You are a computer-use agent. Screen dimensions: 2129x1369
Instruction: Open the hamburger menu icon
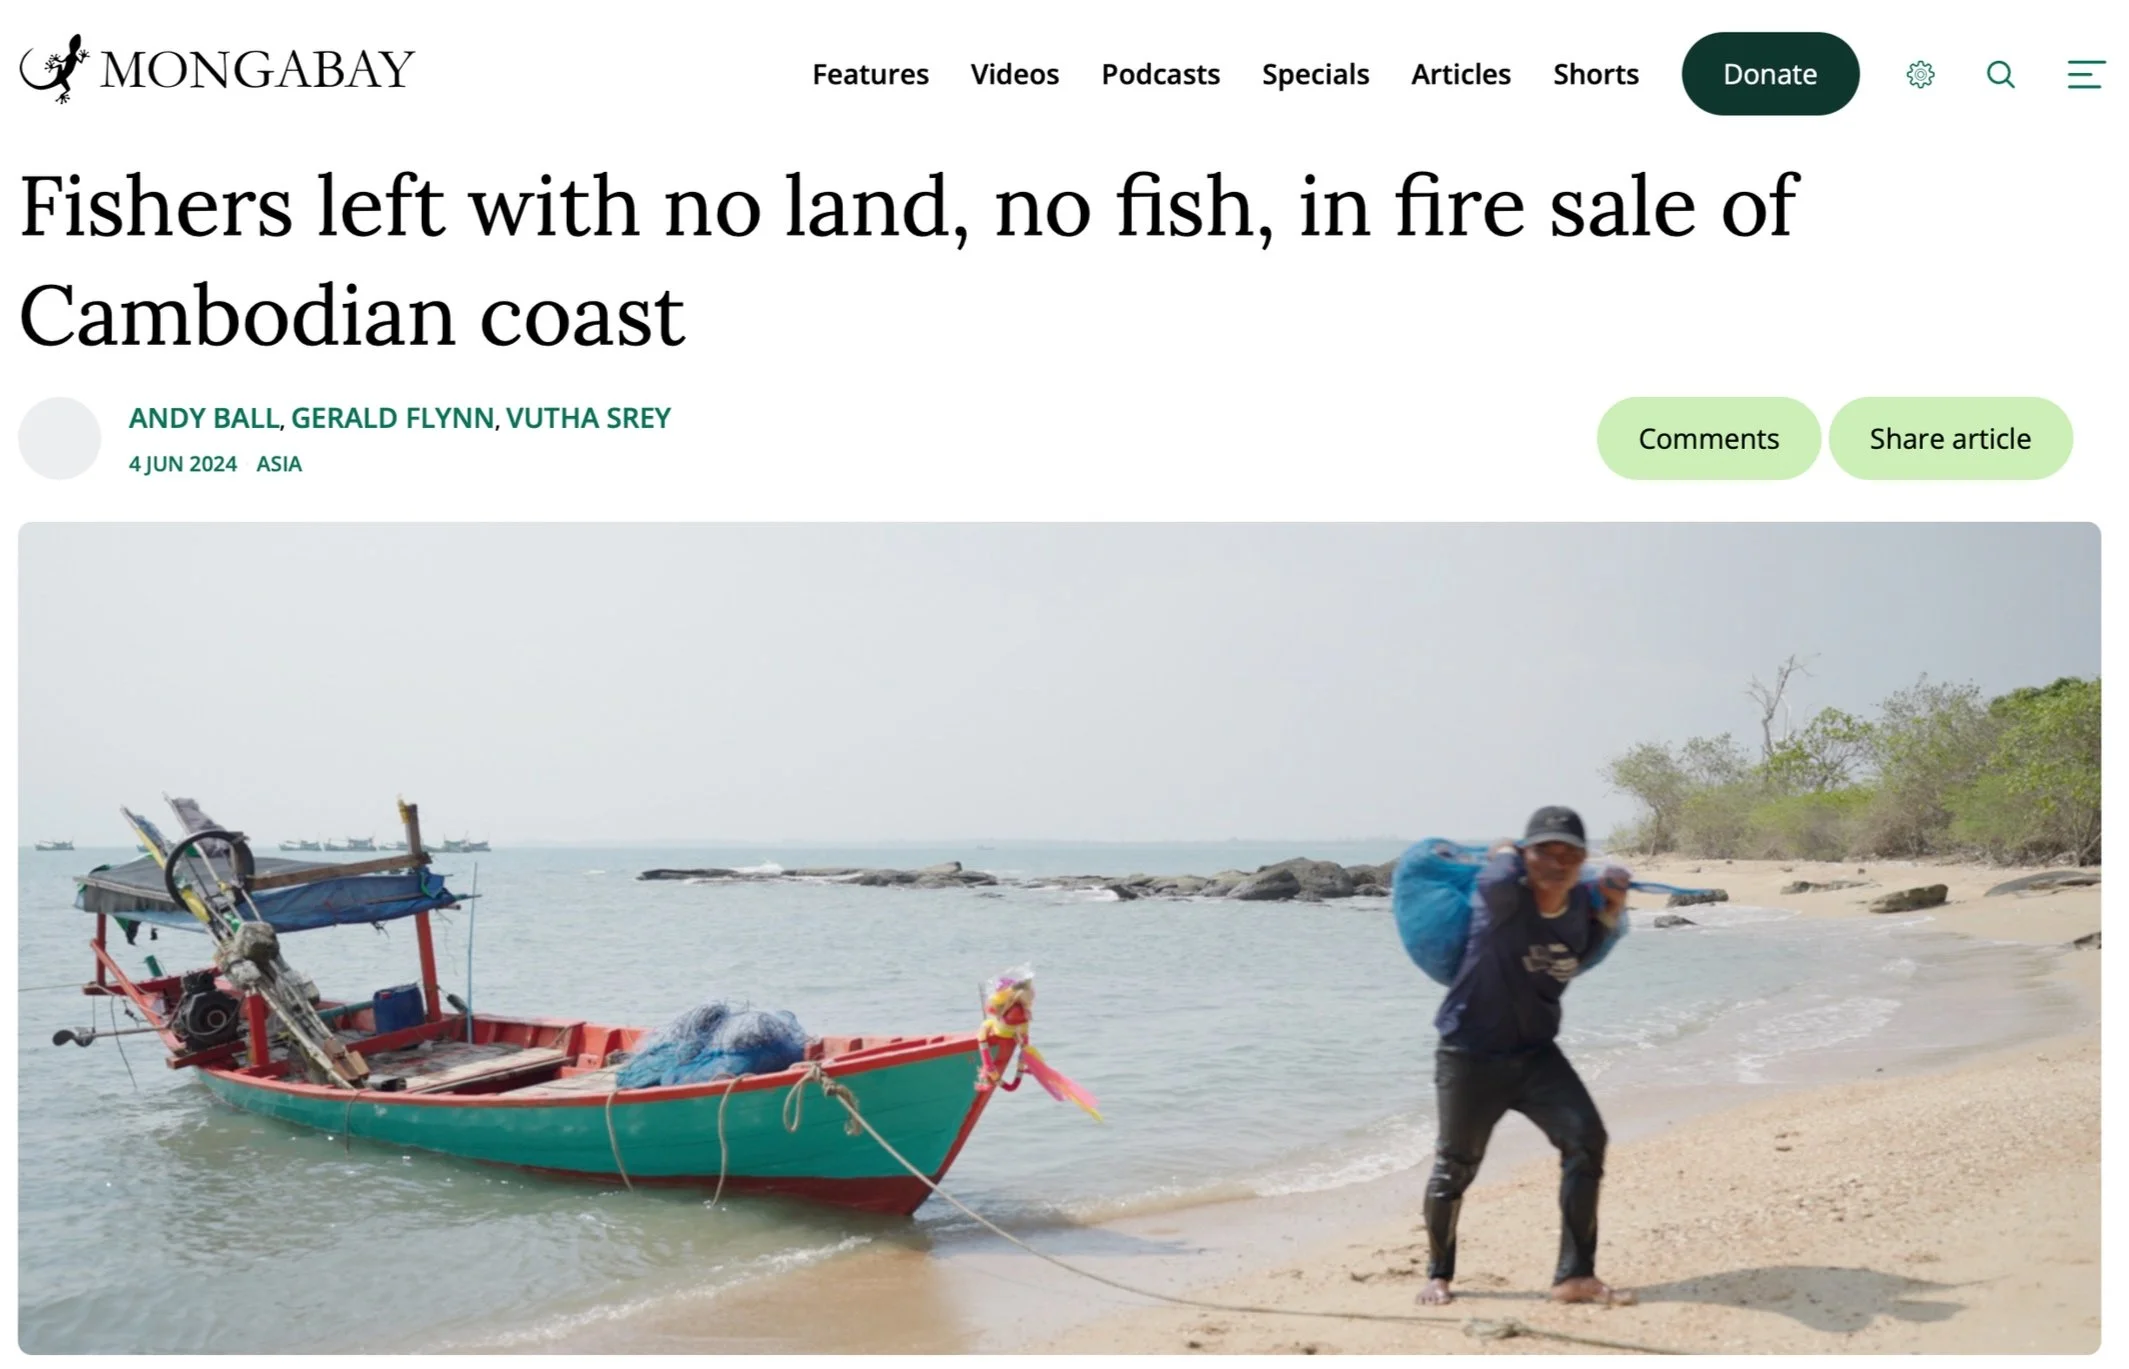[2086, 74]
